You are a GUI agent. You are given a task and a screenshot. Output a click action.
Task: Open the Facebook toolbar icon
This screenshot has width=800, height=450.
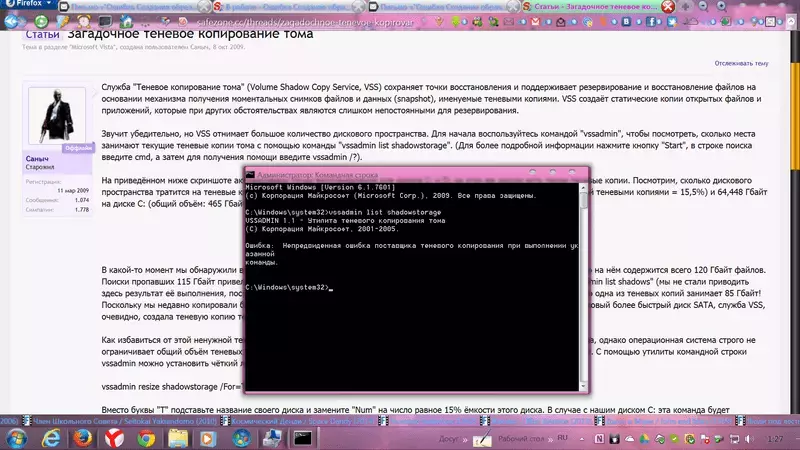[x=652, y=22]
